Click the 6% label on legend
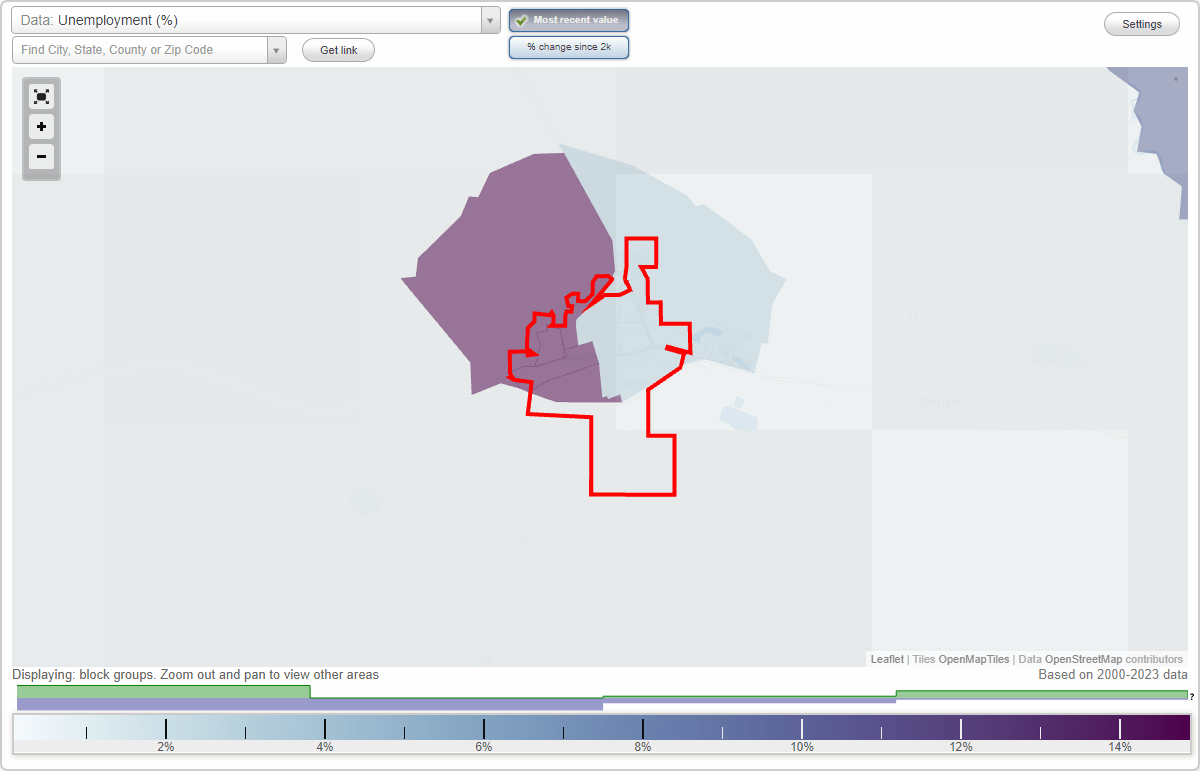This screenshot has height=771, width=1200. coord(484,746)
